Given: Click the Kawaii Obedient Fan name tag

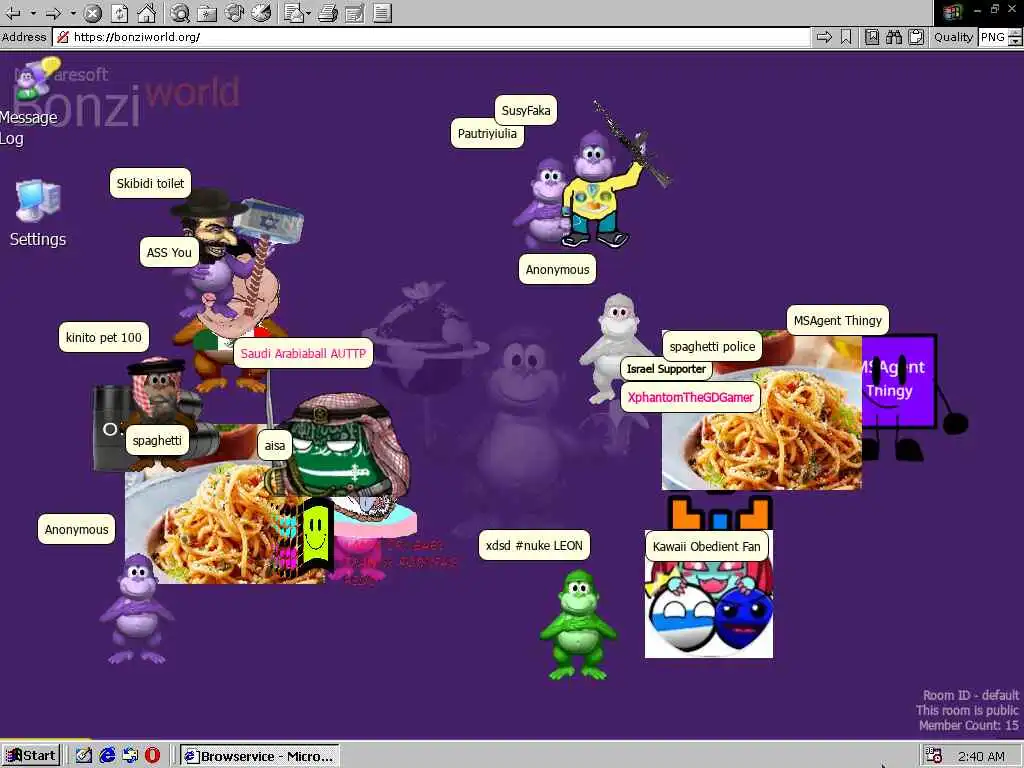Looking at the screenshot, I should pos(707,547).
